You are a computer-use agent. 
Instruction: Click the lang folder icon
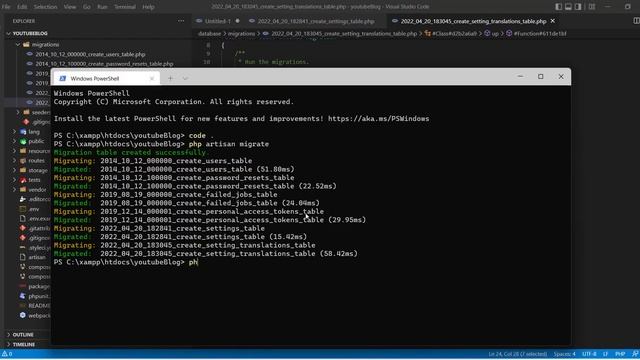tap(23, 131)
